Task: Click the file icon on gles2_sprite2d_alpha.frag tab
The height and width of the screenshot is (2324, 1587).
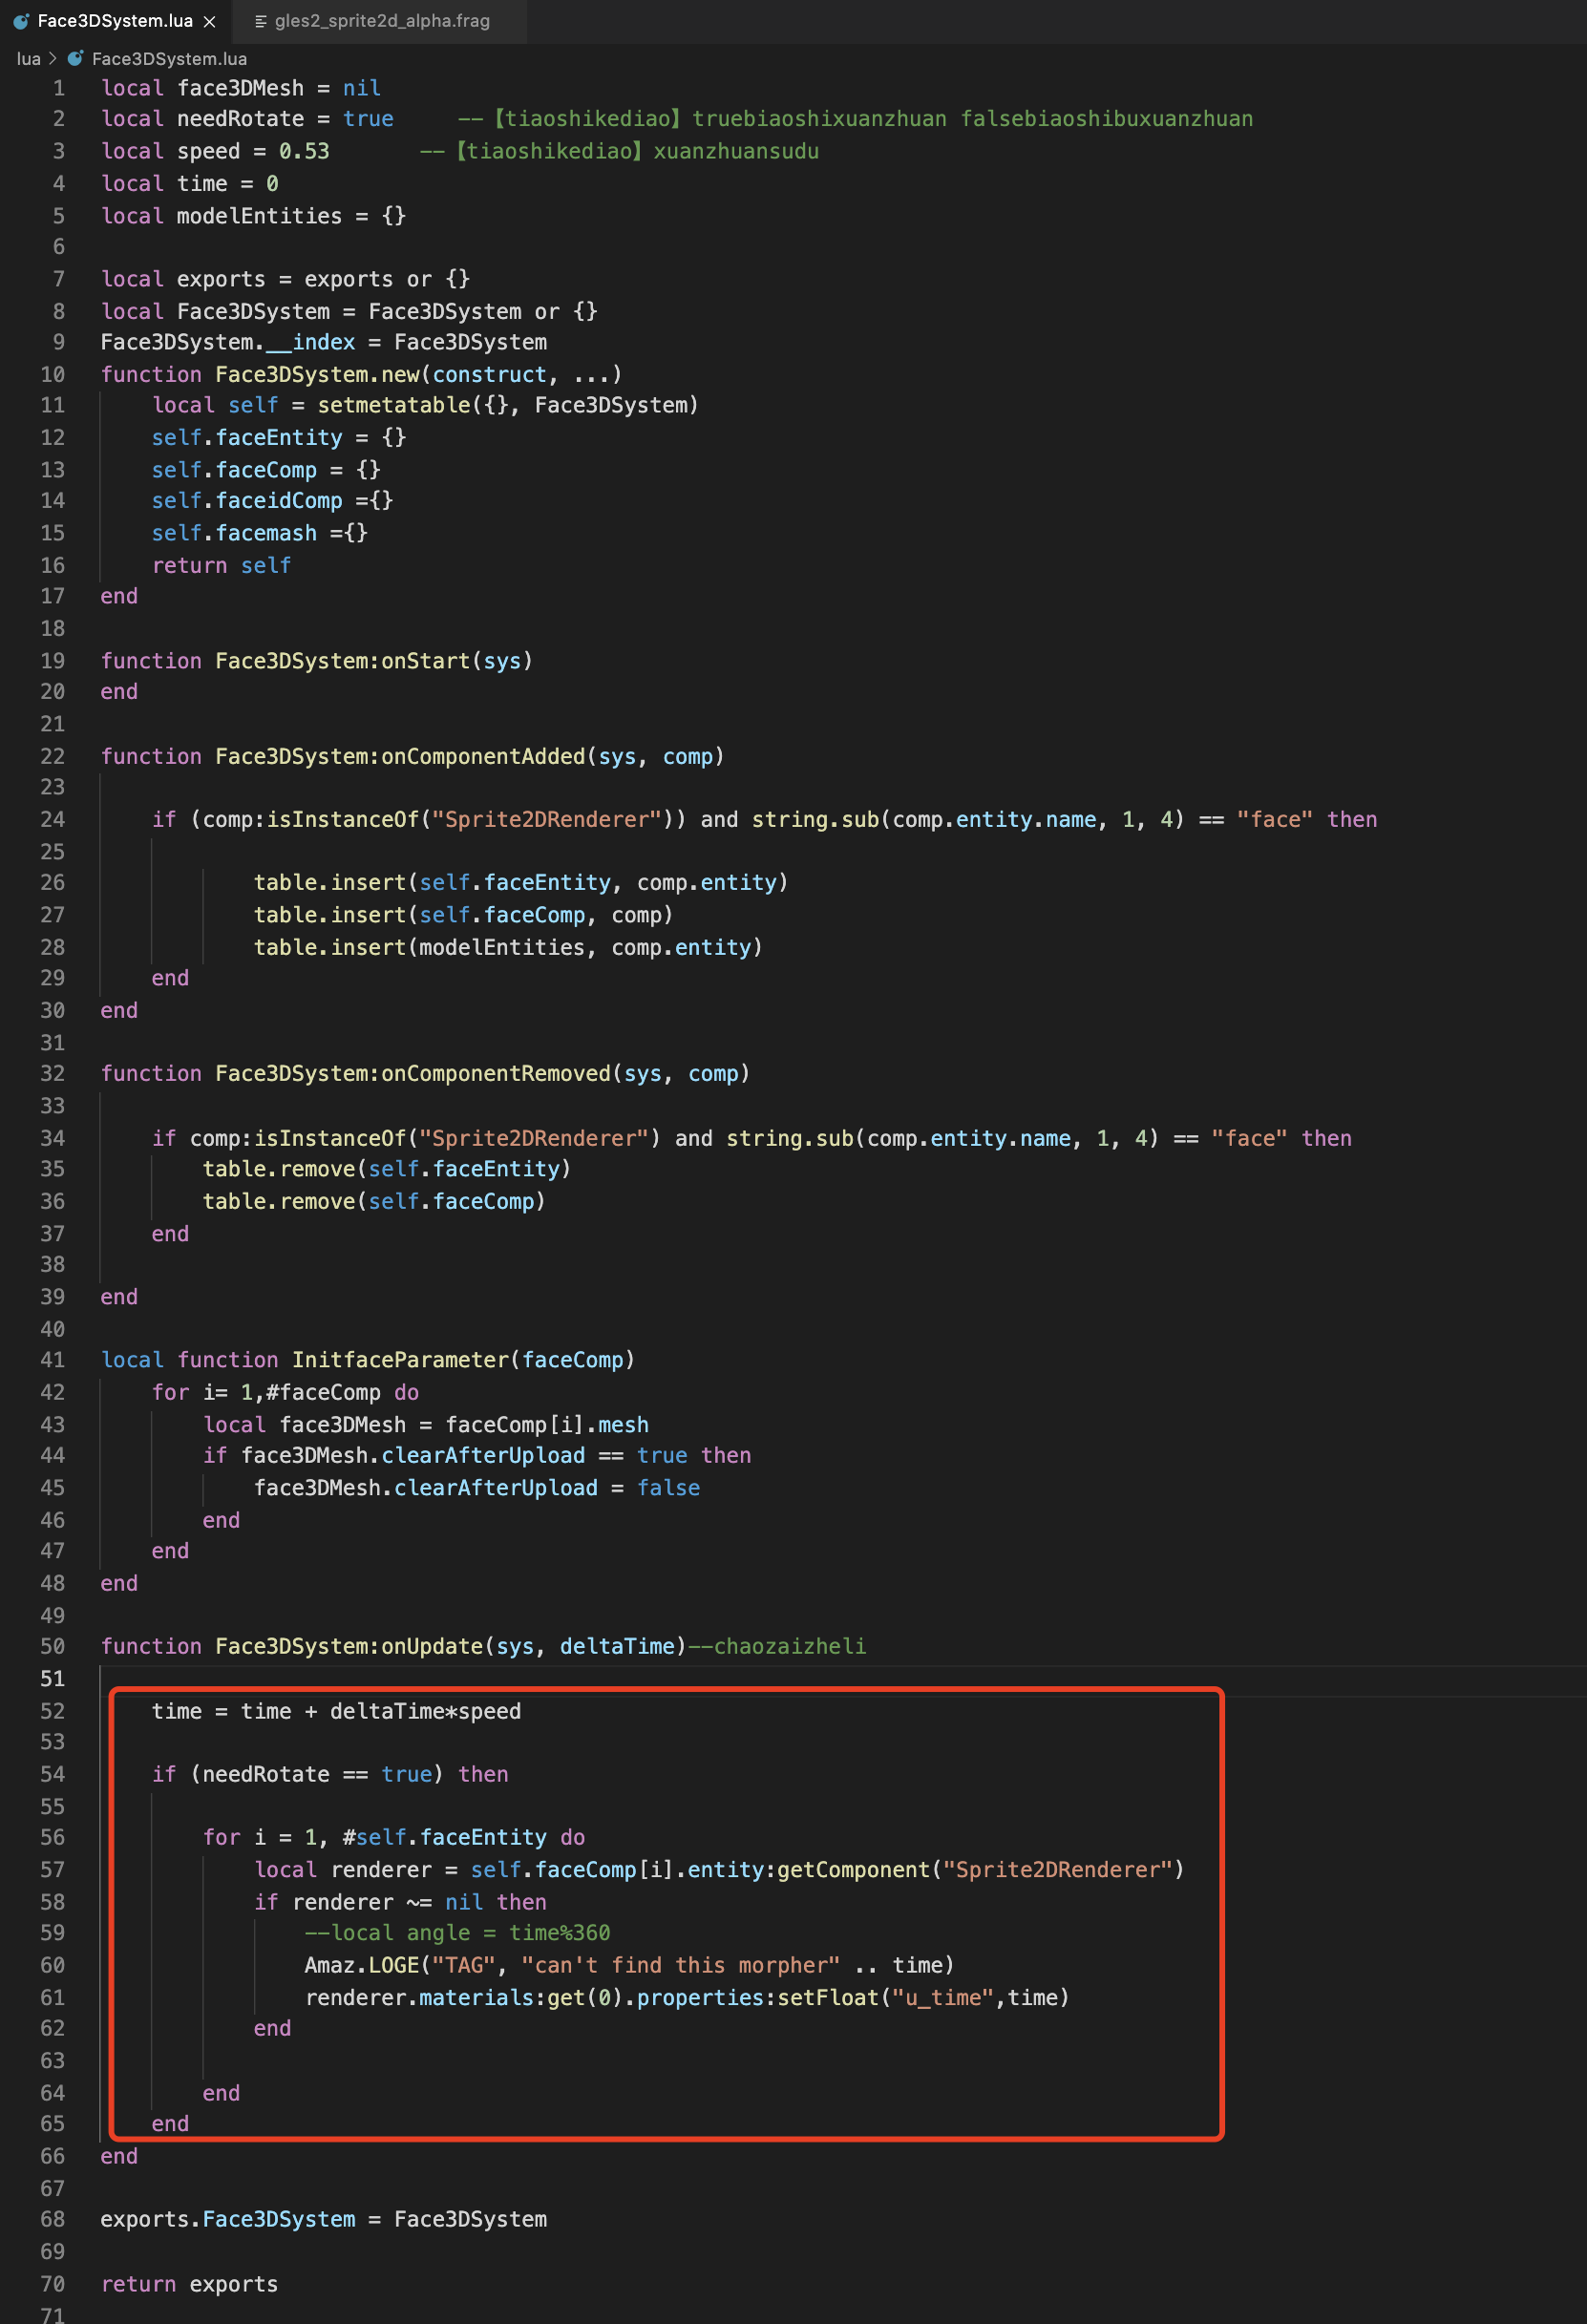Action: (x=260, y=21)
